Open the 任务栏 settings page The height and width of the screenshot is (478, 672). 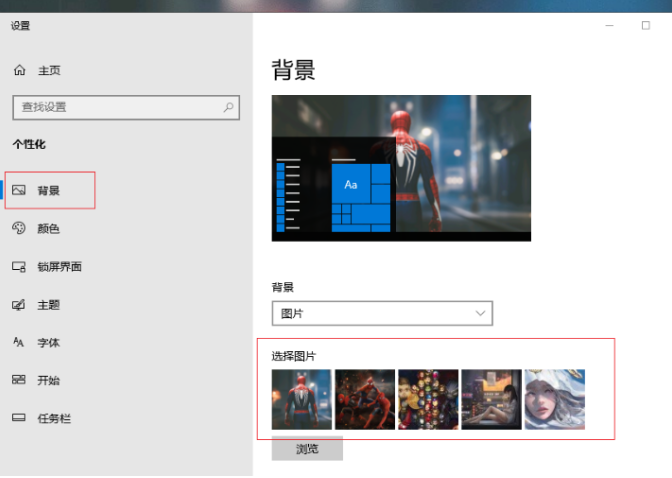coord(54,418)
